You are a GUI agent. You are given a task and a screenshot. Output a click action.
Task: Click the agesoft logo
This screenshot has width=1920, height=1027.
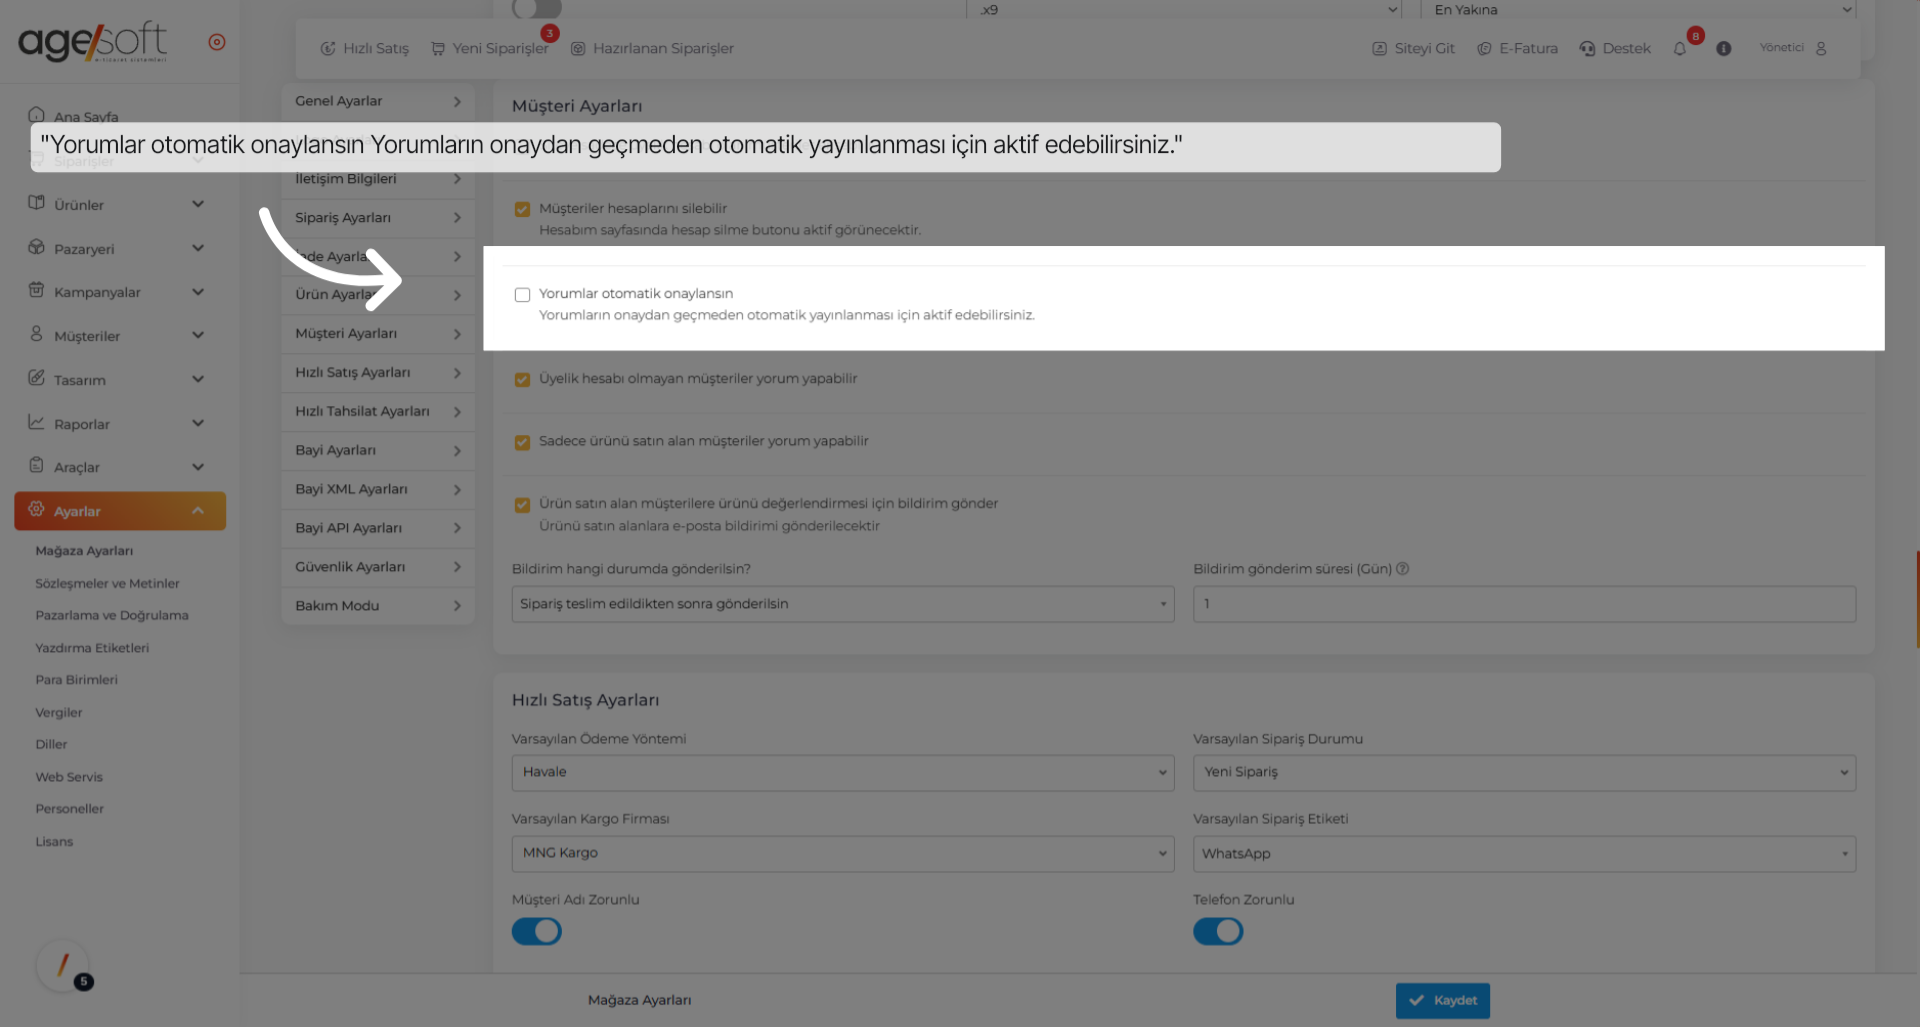click(x=93, y=41)
